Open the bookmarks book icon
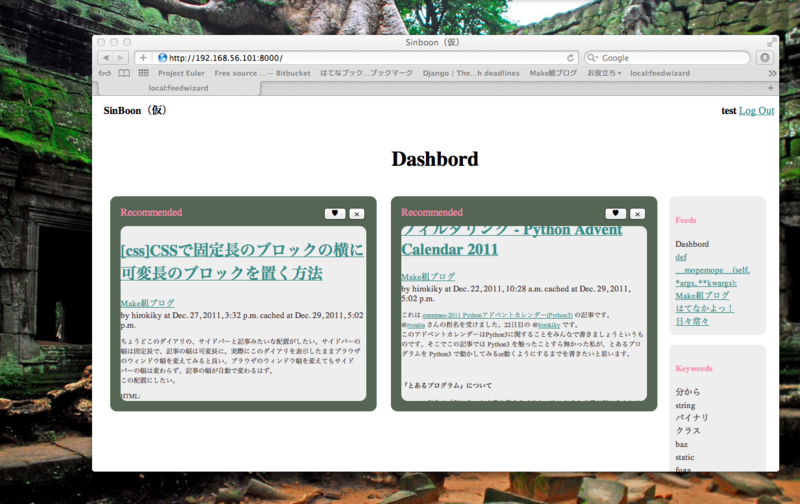Viewport: 800px width, 504px height. 124,73
